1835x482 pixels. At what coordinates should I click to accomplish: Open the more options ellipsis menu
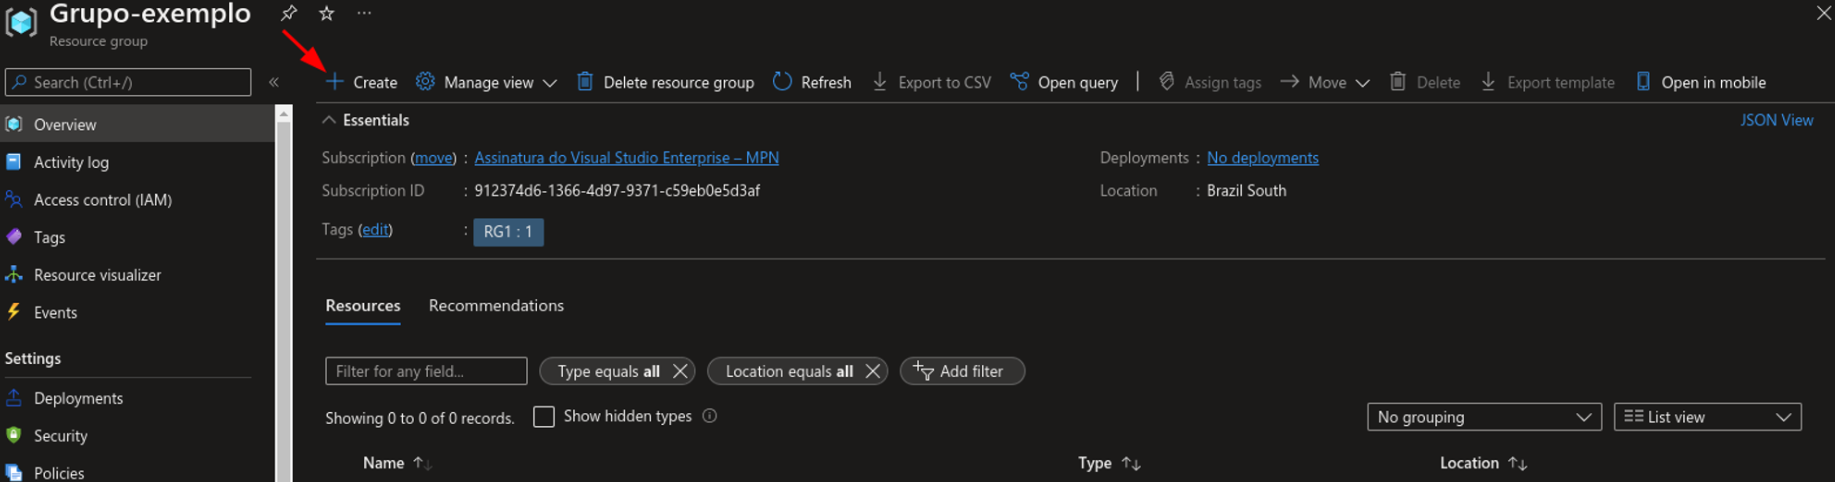tap(364, 13)
